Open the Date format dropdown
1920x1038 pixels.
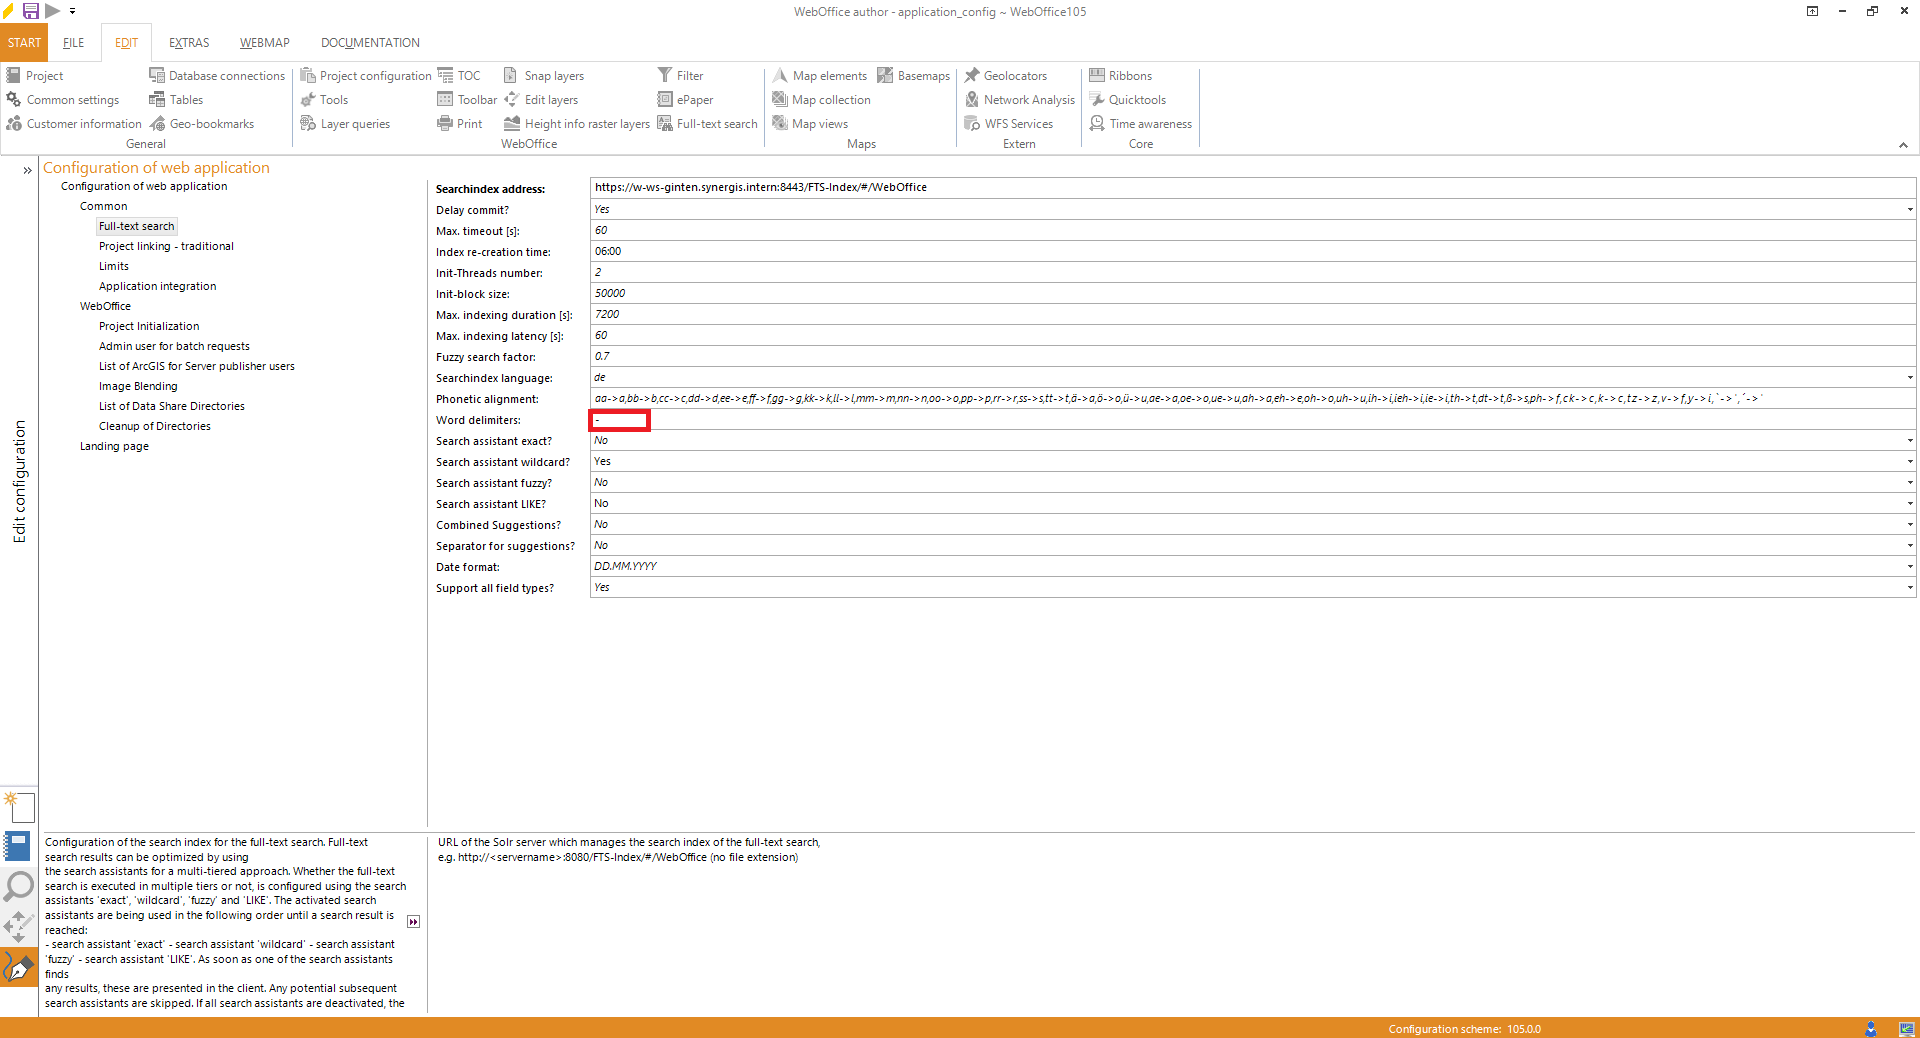pyautogui.click(x=1908, y=566)
